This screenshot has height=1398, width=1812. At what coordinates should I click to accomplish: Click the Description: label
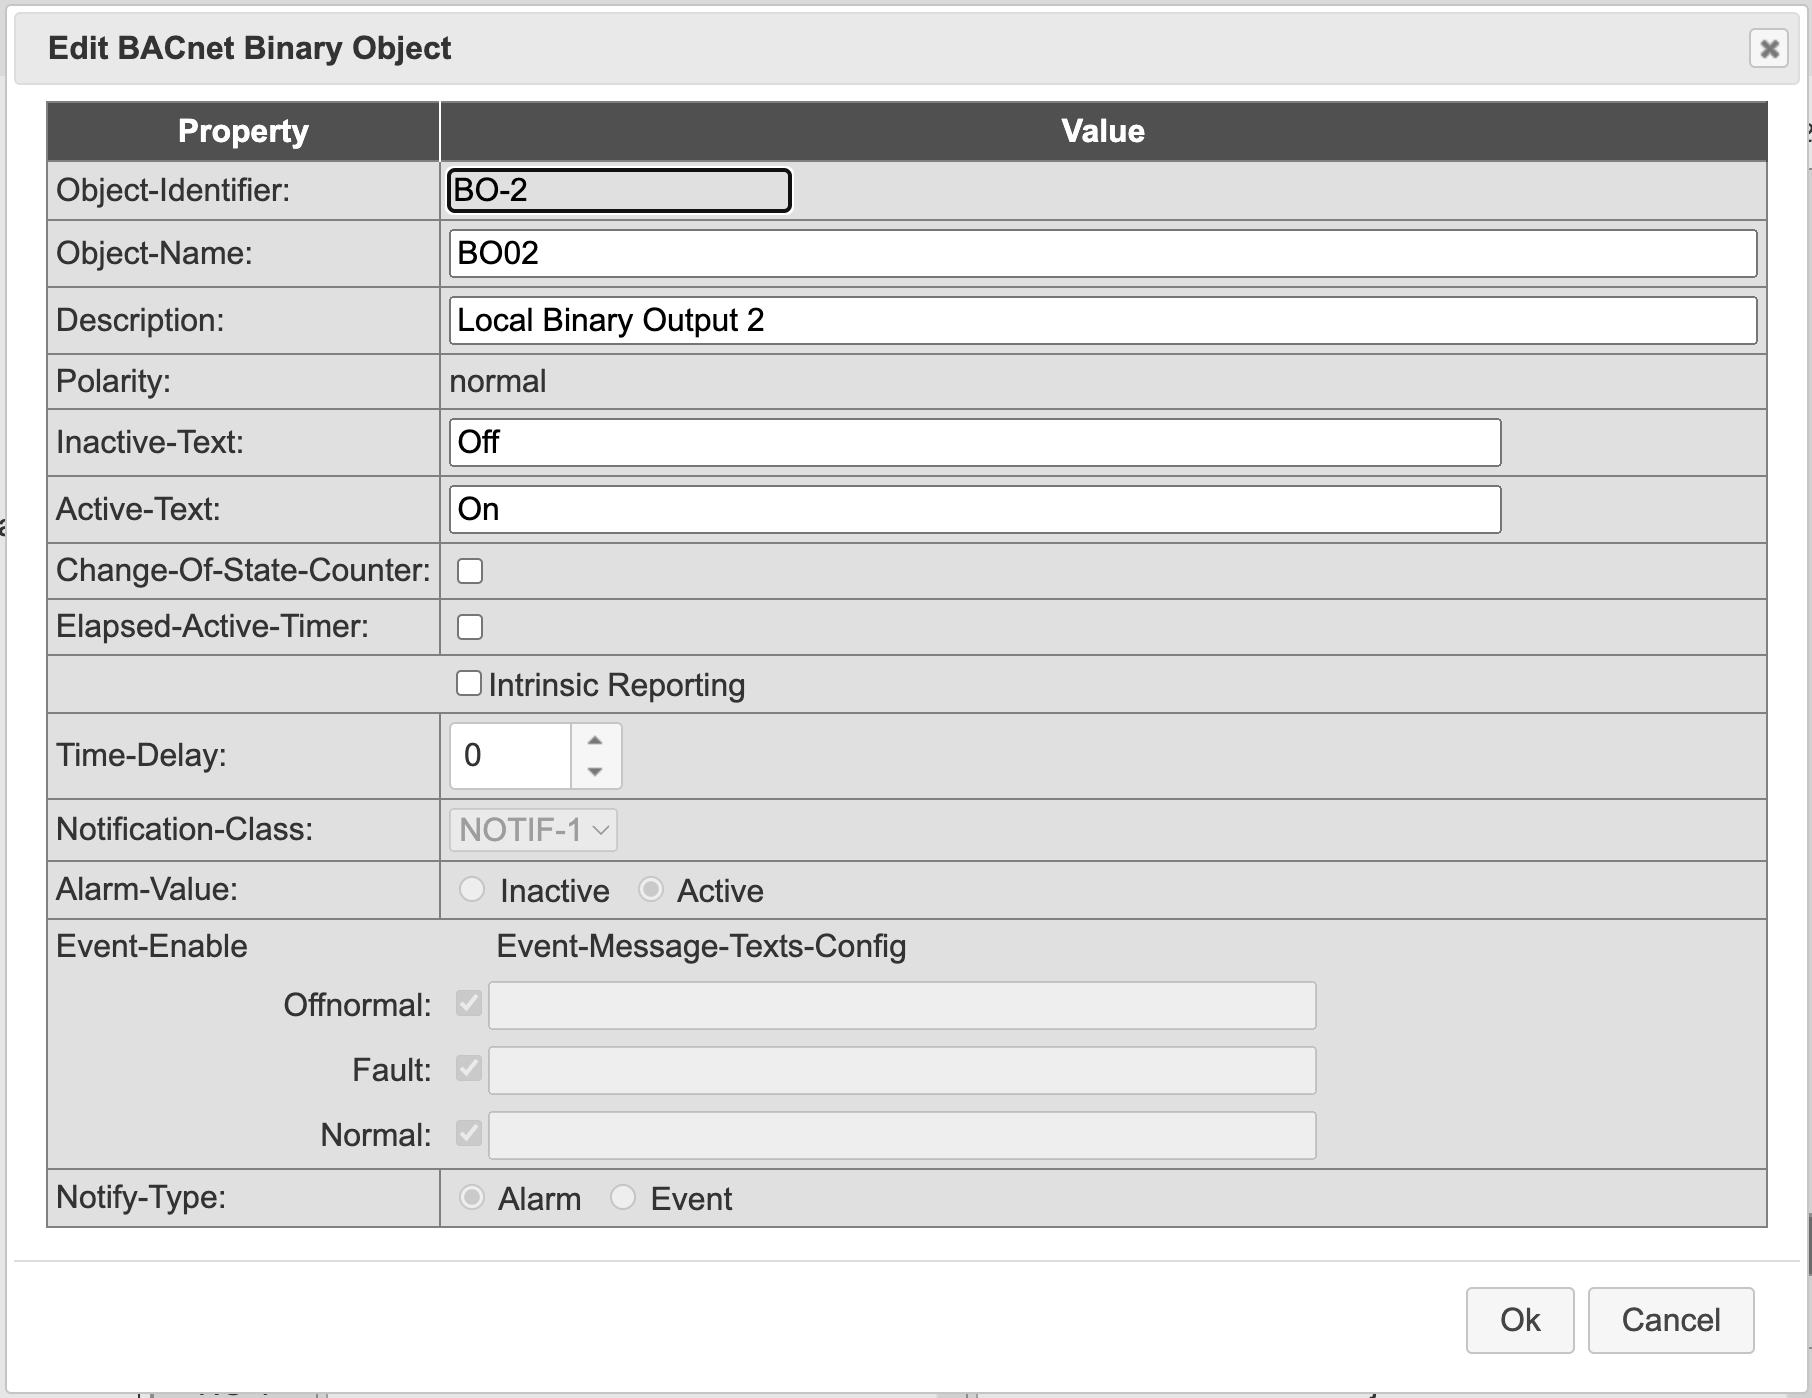[140, 320]
